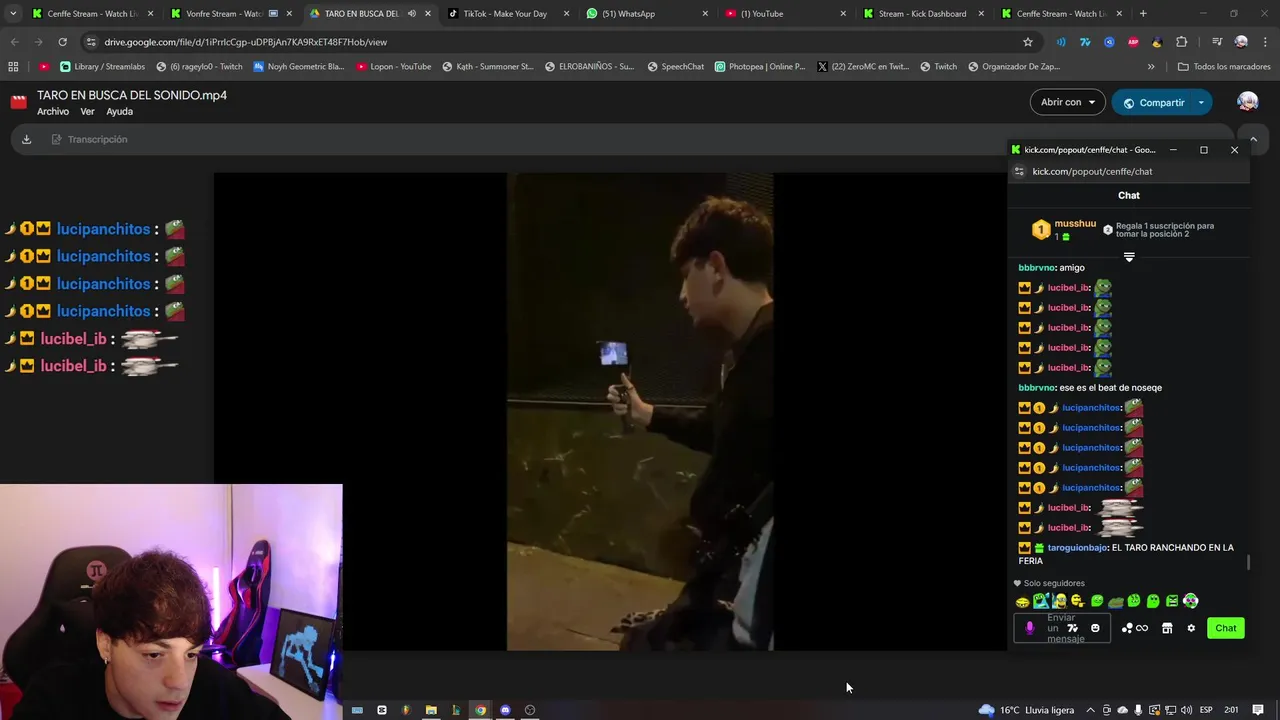Click the Enviar un mensaje field
This screenshot has width=1280, height=720.
click(x=1064, y=628)
